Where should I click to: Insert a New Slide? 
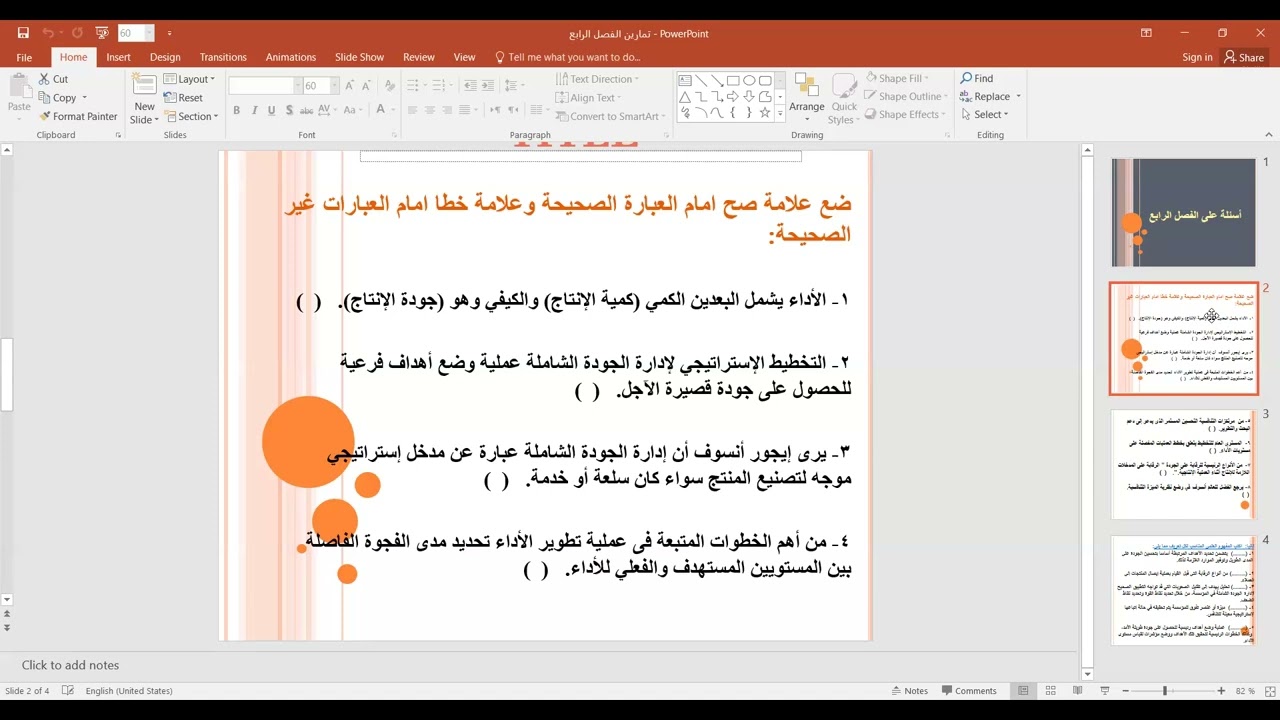point(144,98)
